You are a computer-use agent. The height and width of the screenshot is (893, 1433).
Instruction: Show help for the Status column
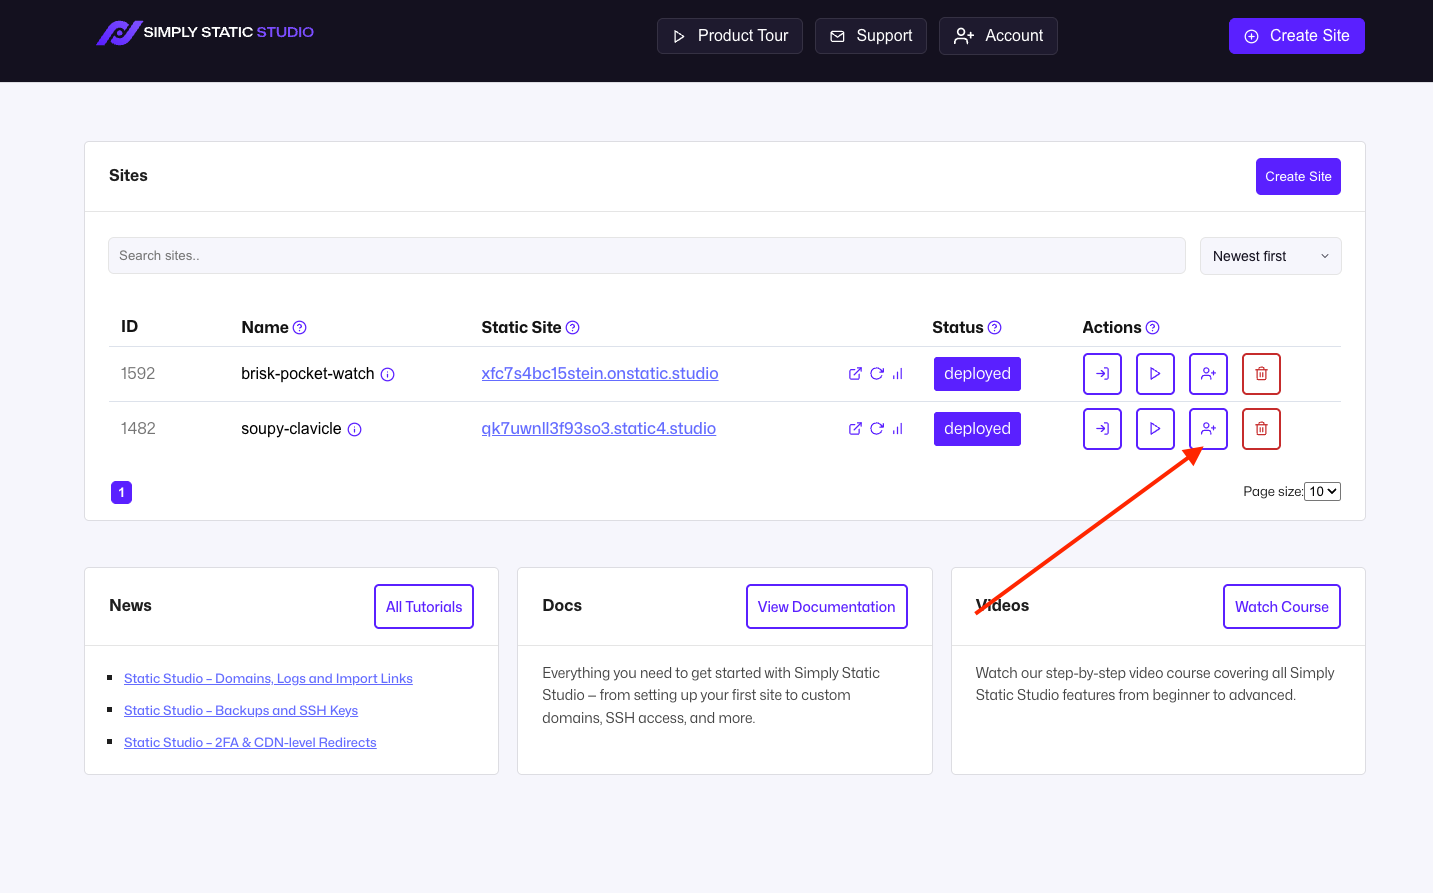tap(995, 328)
